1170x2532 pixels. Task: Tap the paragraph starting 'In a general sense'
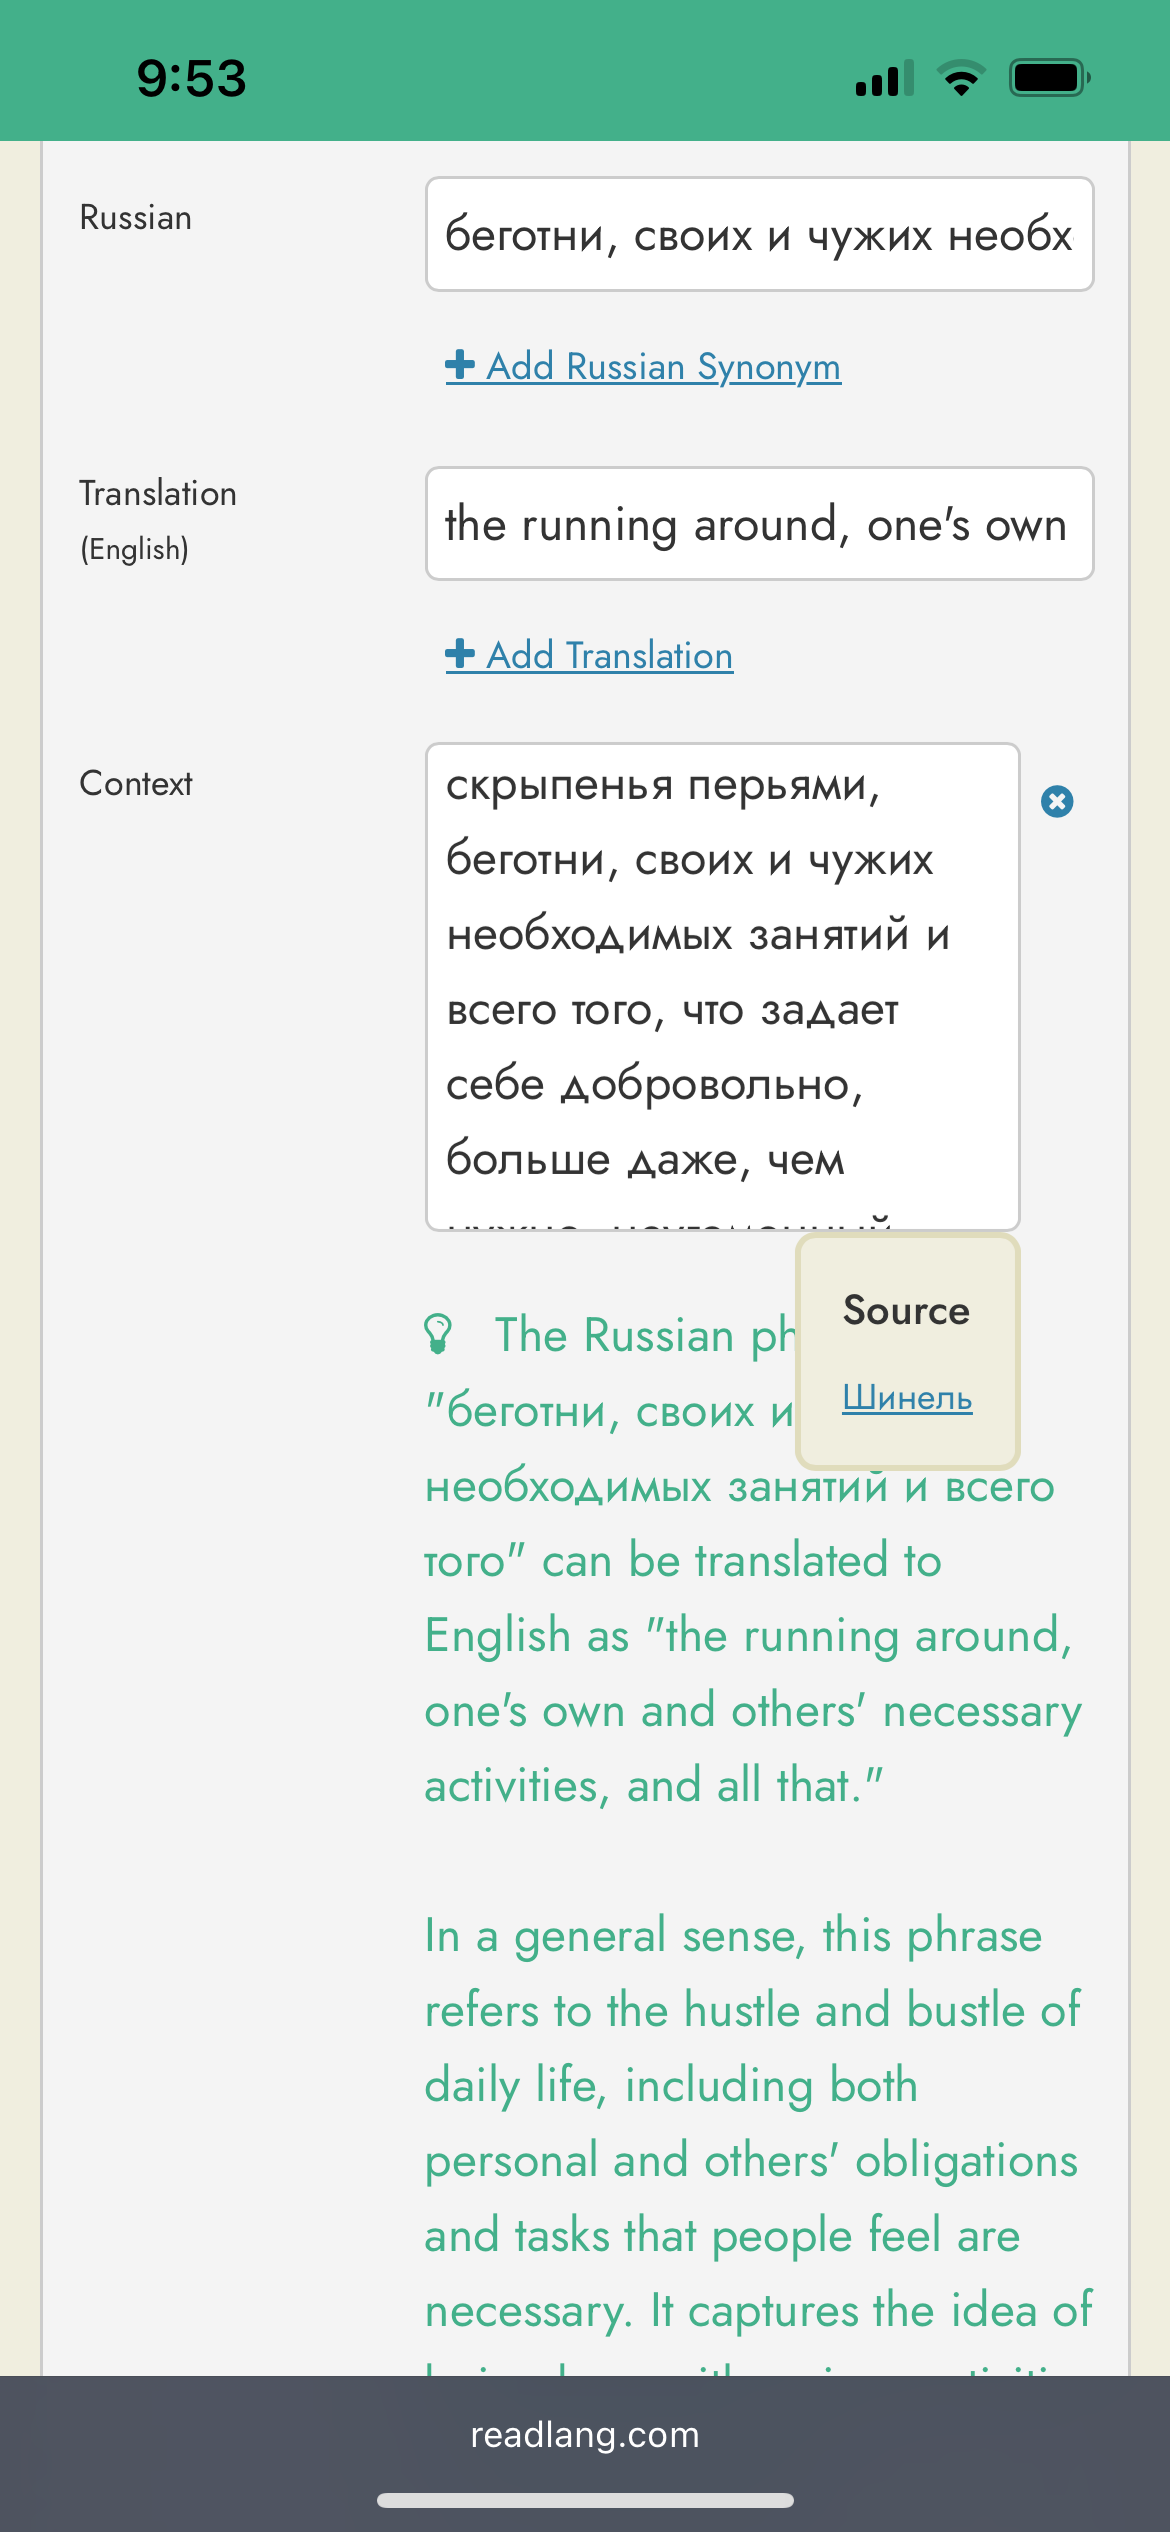pos(750,2120)
